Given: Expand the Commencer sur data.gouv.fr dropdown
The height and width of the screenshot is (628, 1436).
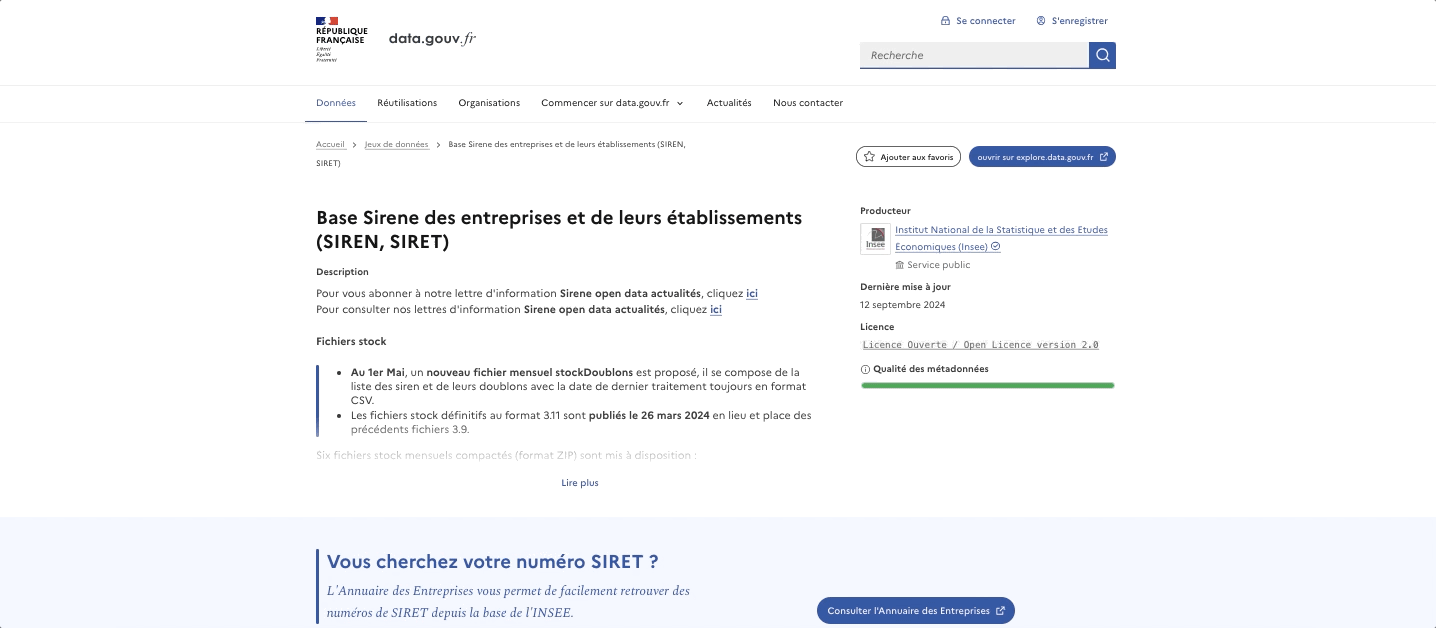Looking at the screenshot, I should tap(612, 103).
